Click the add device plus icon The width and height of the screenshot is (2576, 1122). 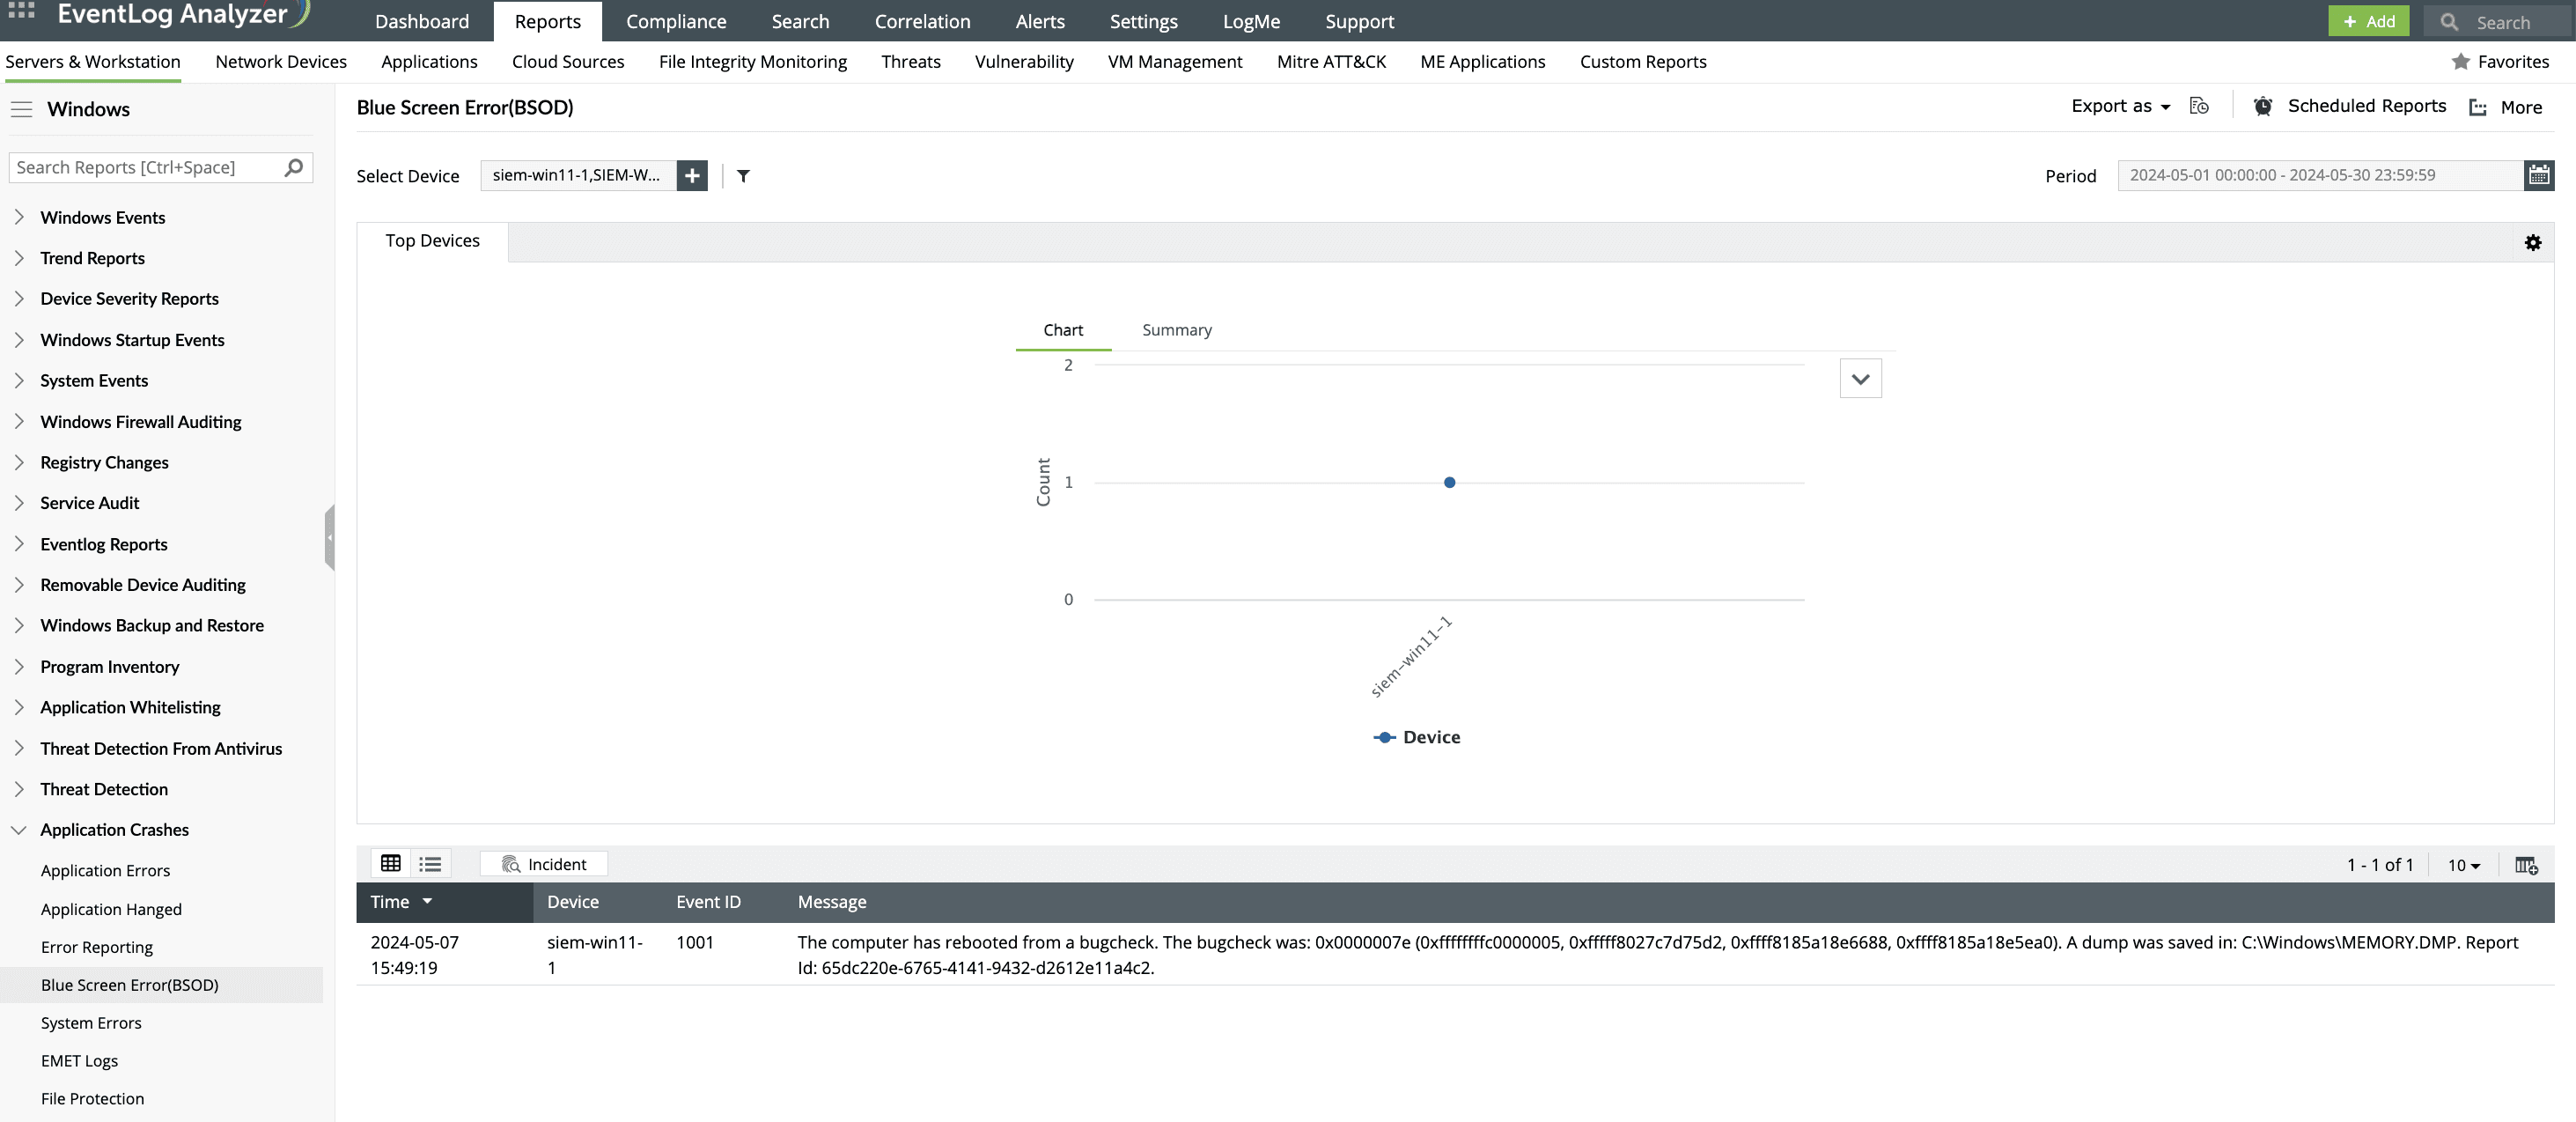click(692, 176)
